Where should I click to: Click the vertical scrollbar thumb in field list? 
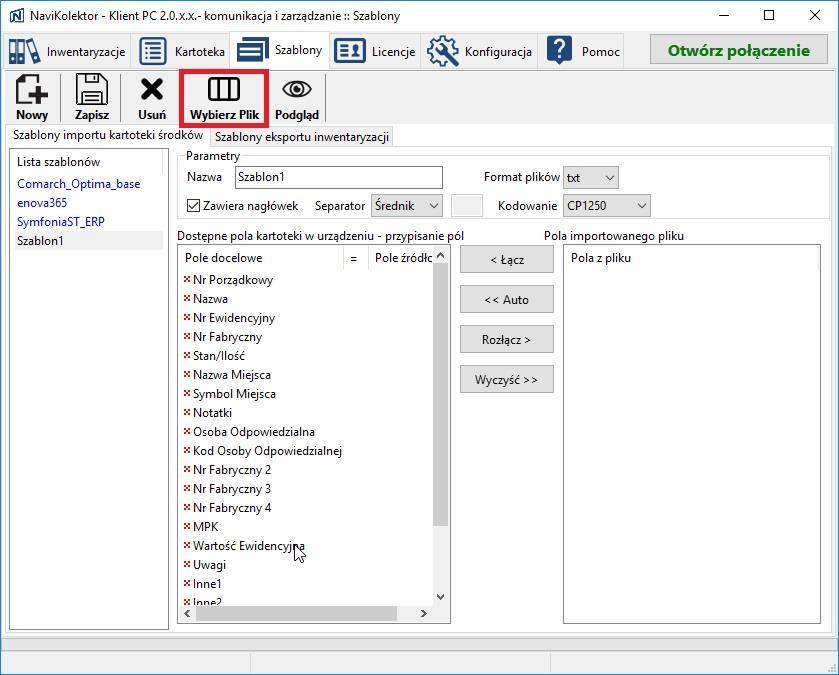(440, 395)
